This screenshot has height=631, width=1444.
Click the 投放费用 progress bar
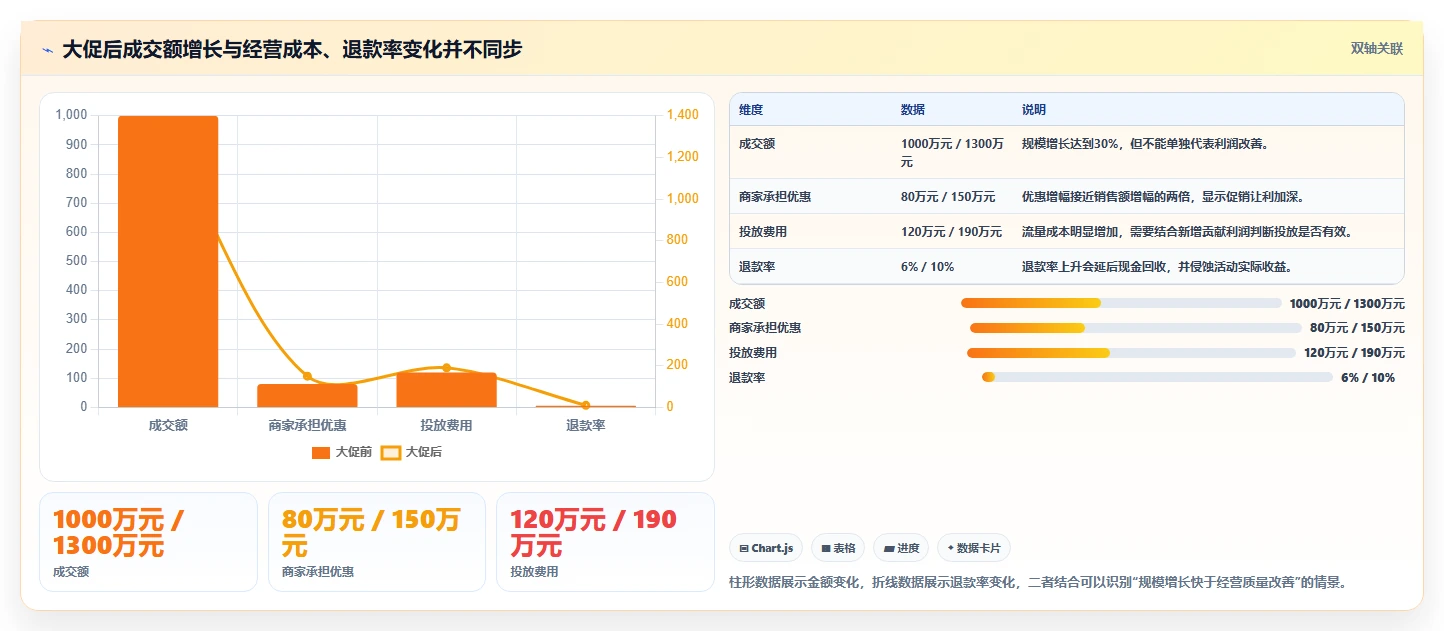1131,352
